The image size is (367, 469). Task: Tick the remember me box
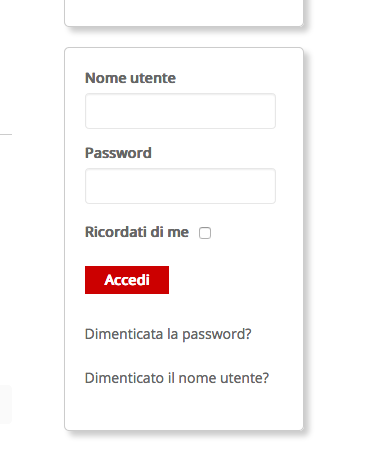click(x=205, y=233)
